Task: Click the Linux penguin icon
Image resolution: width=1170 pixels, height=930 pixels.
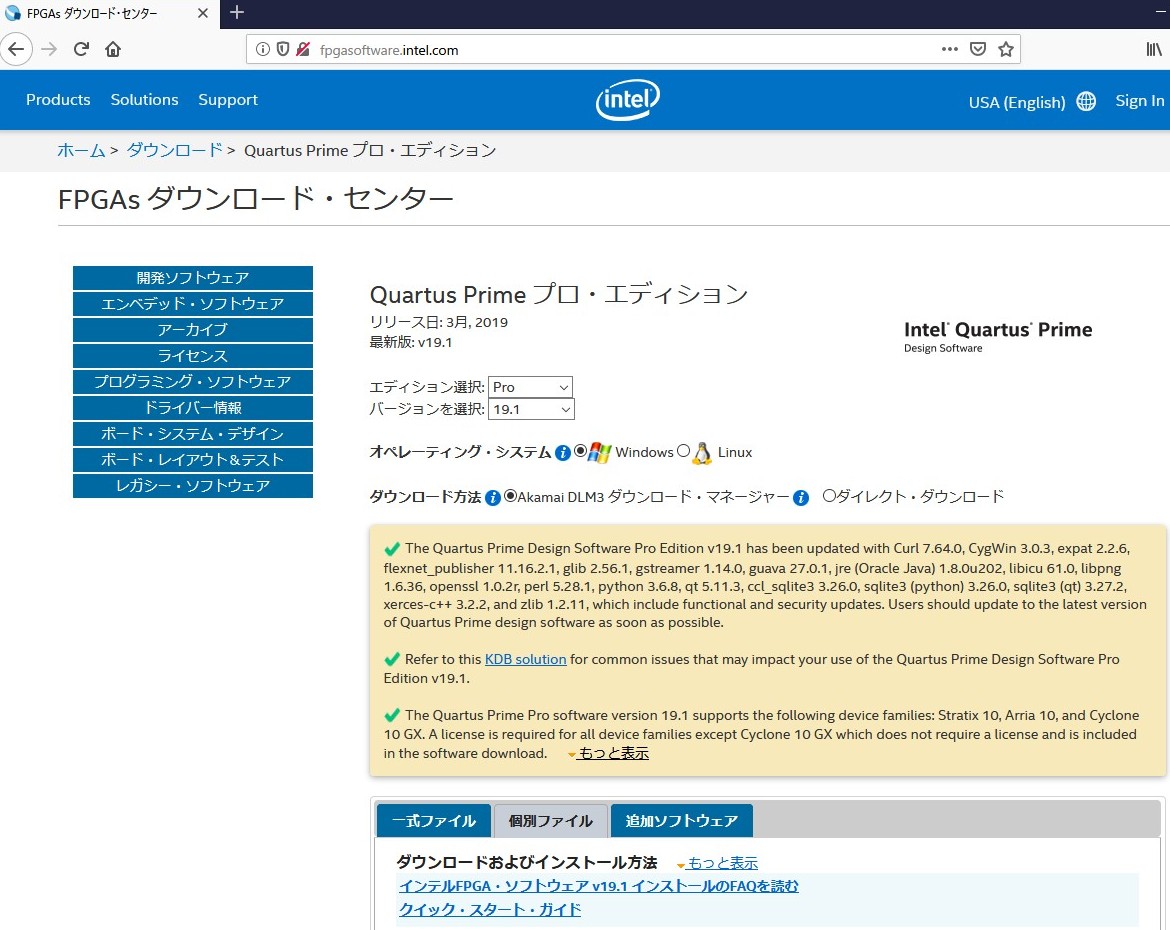Action: (x=702, y=453)
